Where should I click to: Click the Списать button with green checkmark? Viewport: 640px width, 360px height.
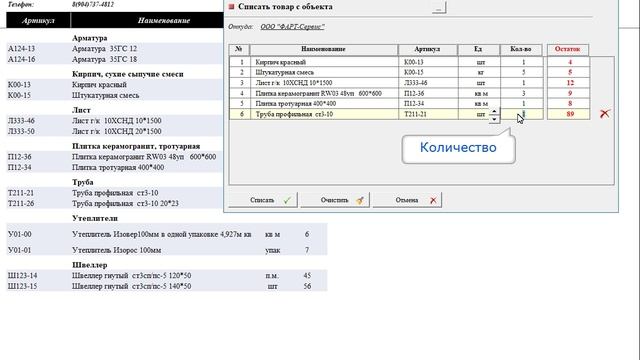(263, 200)
